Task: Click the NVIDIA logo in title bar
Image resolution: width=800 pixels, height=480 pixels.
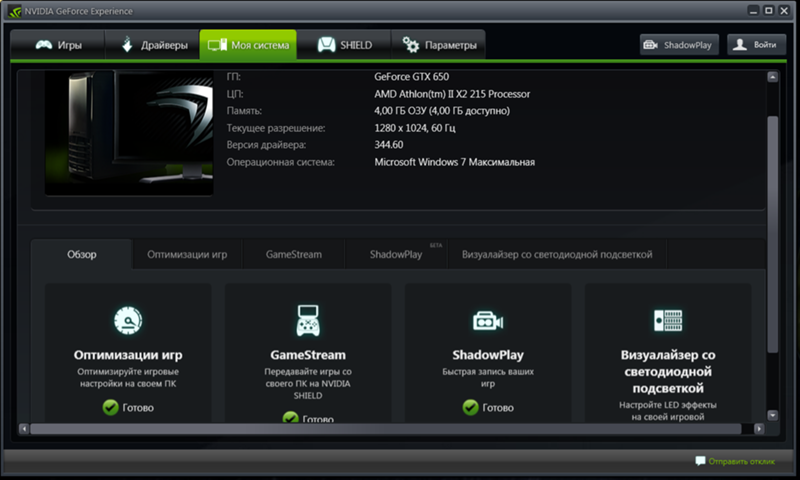Action: pos(15,11)
